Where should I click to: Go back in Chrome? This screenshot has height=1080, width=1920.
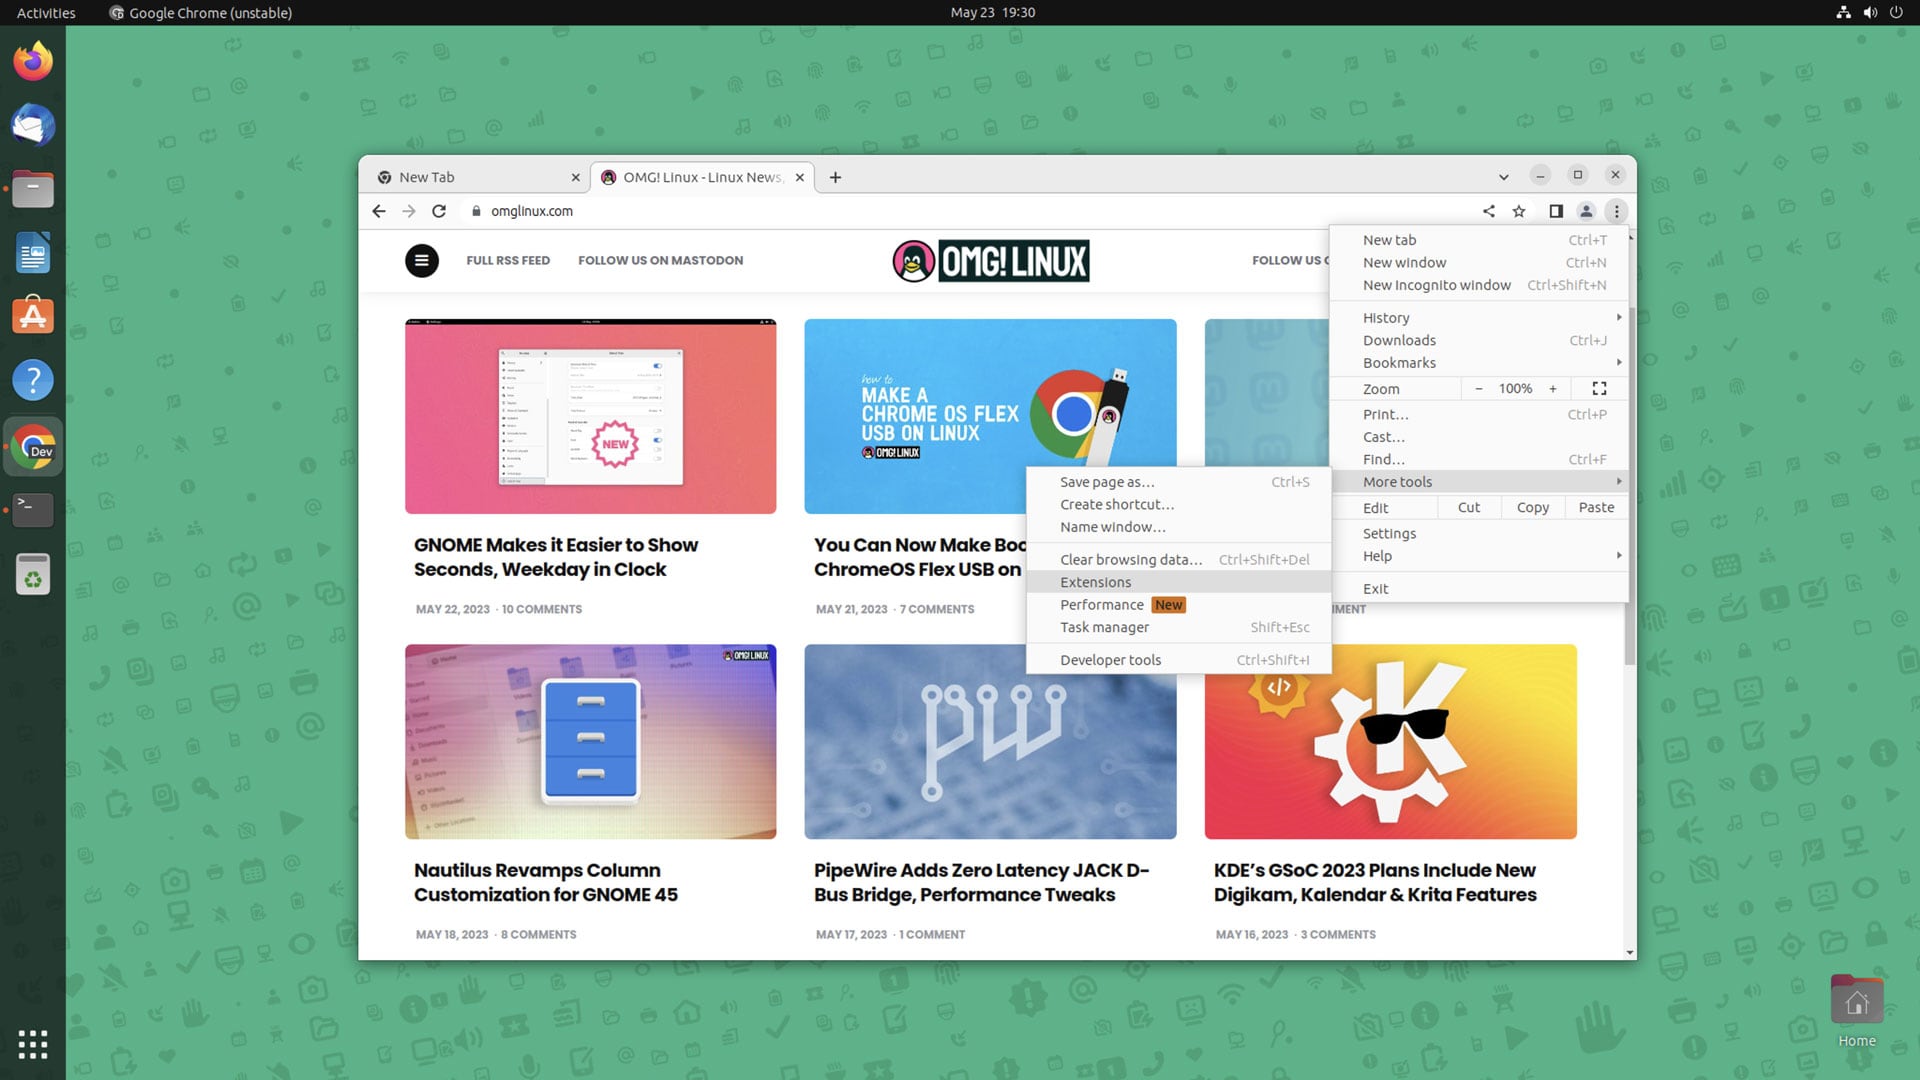click(x=378, y=211)
